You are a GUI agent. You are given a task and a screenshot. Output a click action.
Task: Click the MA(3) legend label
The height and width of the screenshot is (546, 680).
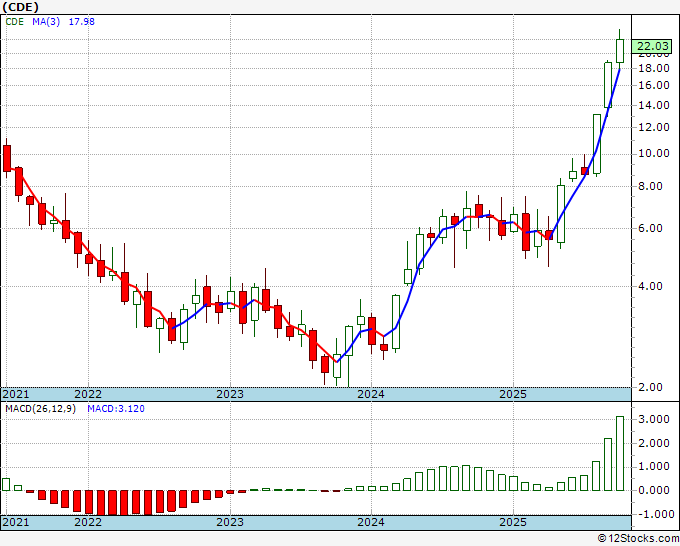(x=46, y=22)
